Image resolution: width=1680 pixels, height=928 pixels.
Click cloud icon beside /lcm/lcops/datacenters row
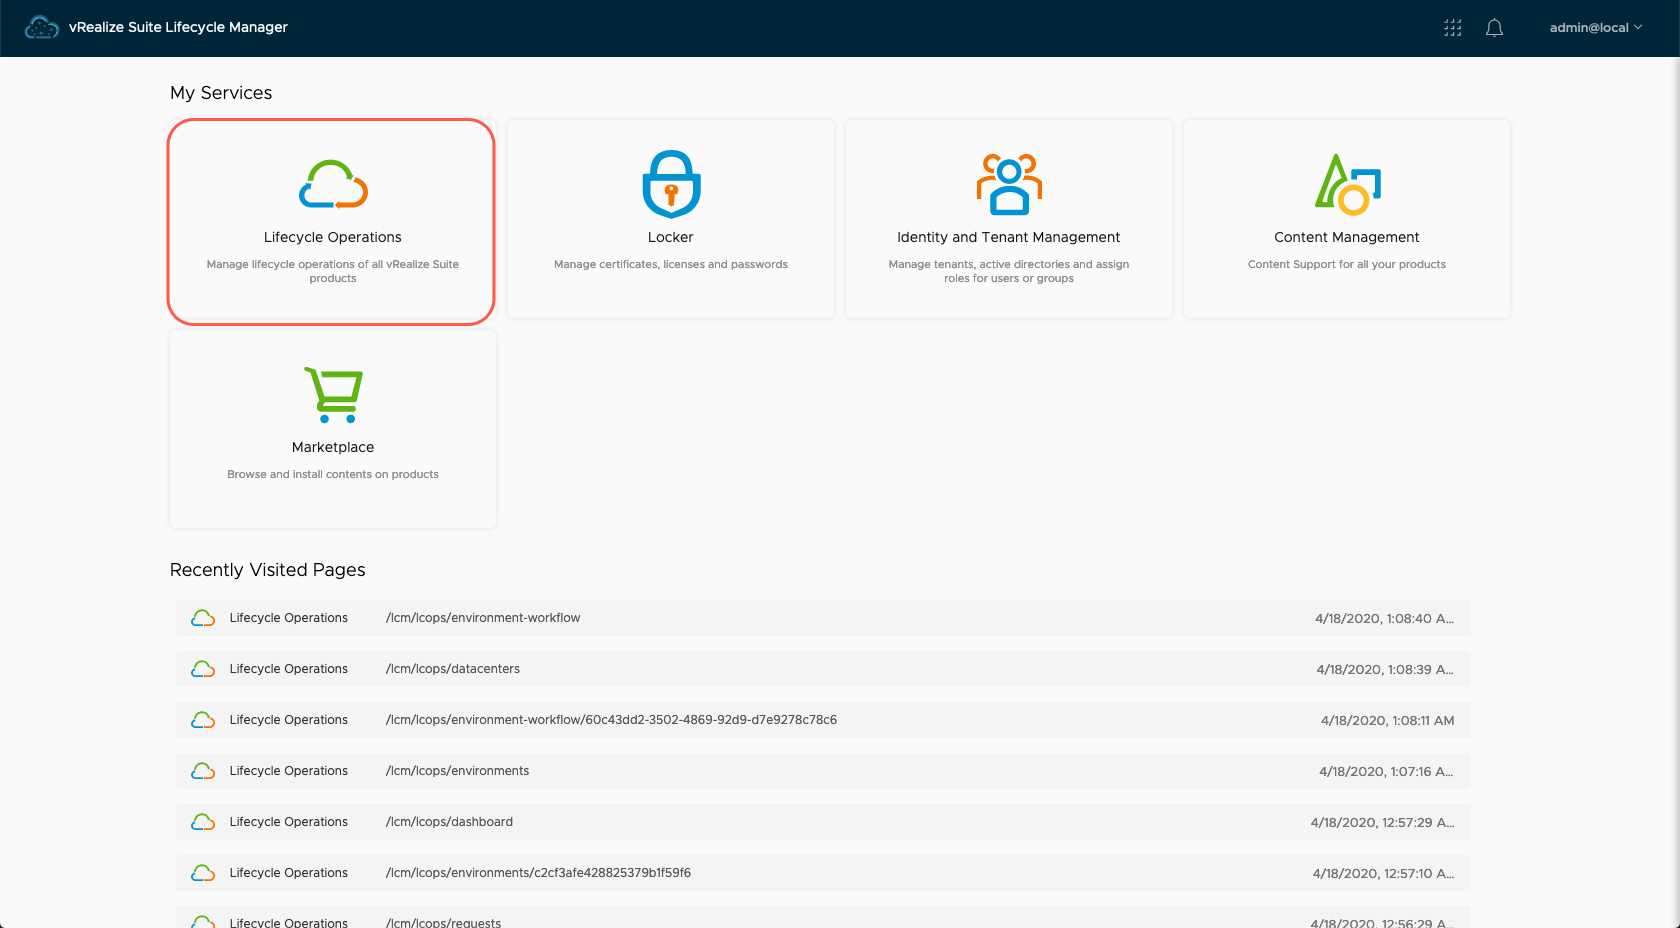click(x=203, y=669)
